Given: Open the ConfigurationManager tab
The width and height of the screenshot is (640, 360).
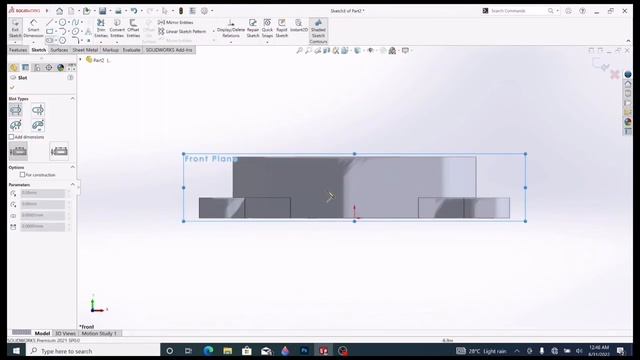Looking at the screenshot, I should click(37, 67).
